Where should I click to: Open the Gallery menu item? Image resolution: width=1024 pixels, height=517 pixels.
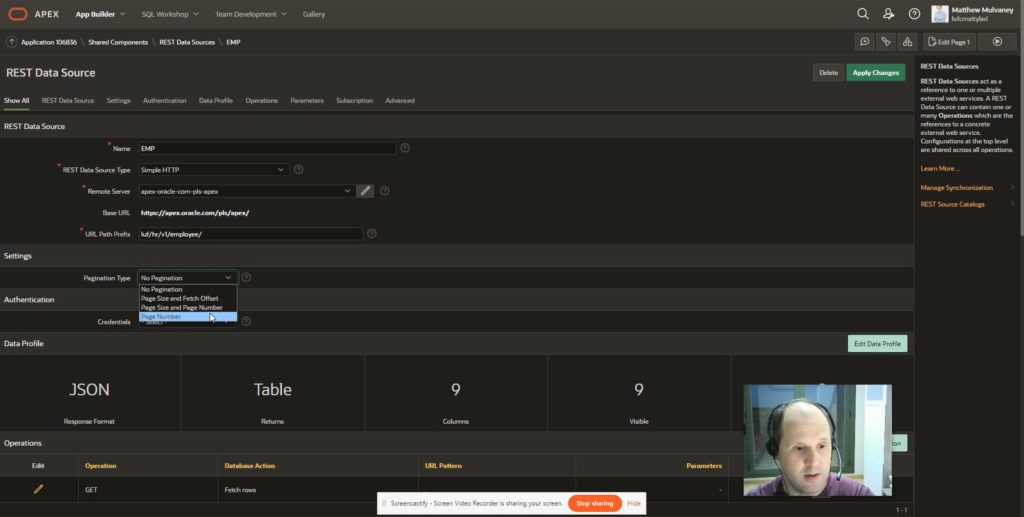click(313, 14)
